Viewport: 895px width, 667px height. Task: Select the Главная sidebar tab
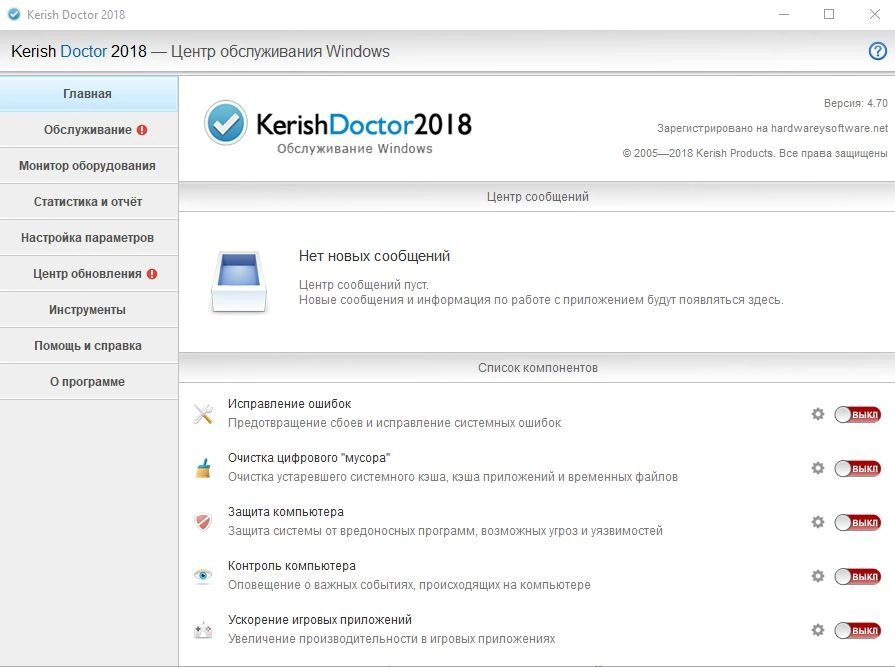89,94
